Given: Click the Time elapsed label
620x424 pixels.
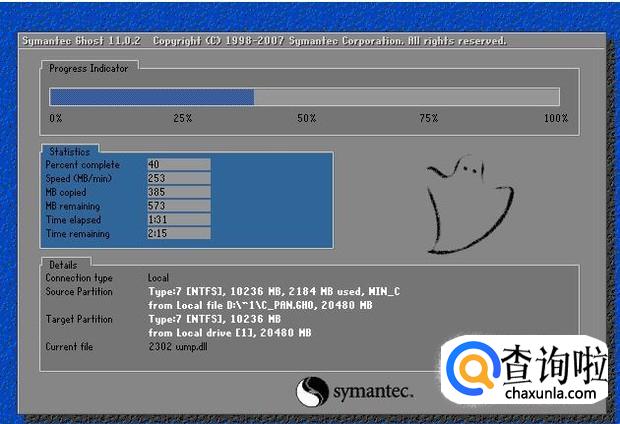Looking at the screenshot, I should (74, 220).
